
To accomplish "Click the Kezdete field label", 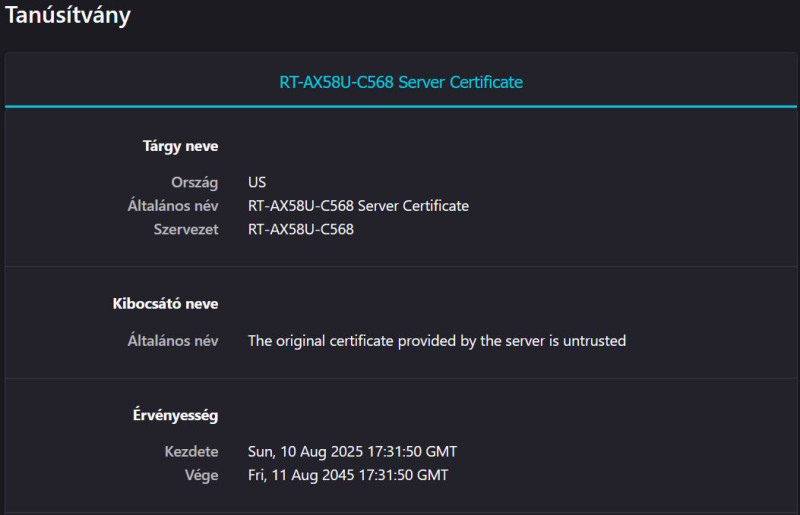I will coord(192,452).
